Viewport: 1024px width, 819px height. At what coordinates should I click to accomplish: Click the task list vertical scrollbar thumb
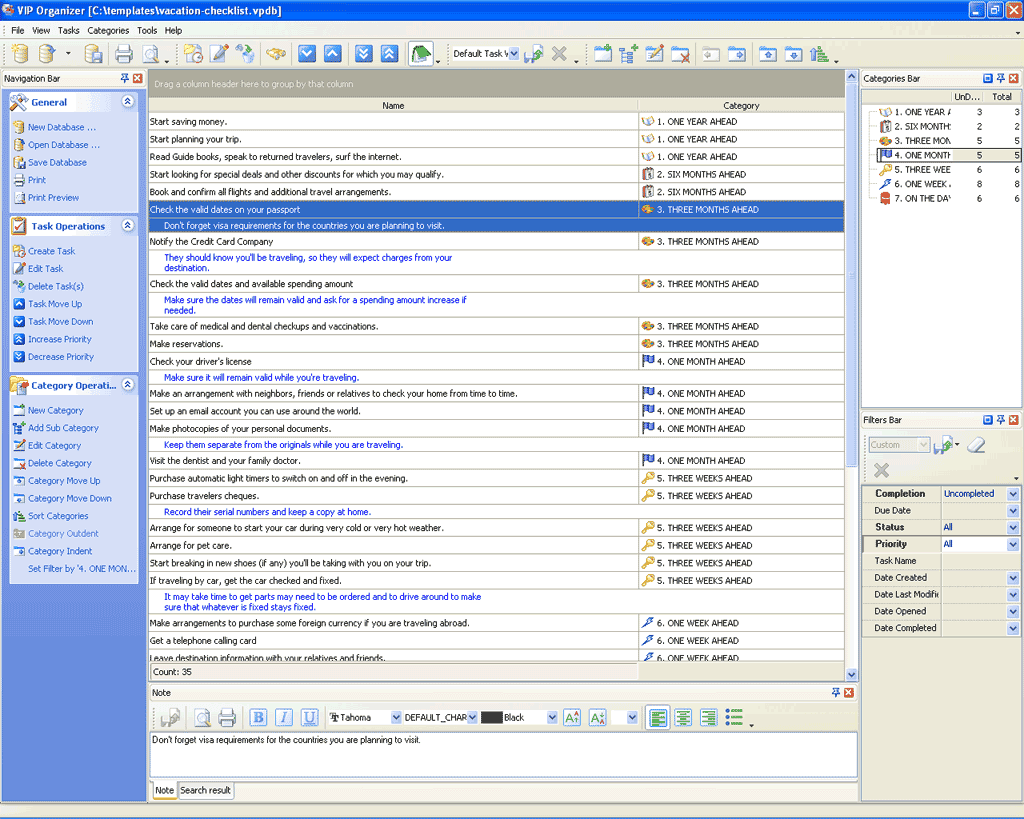852,274
